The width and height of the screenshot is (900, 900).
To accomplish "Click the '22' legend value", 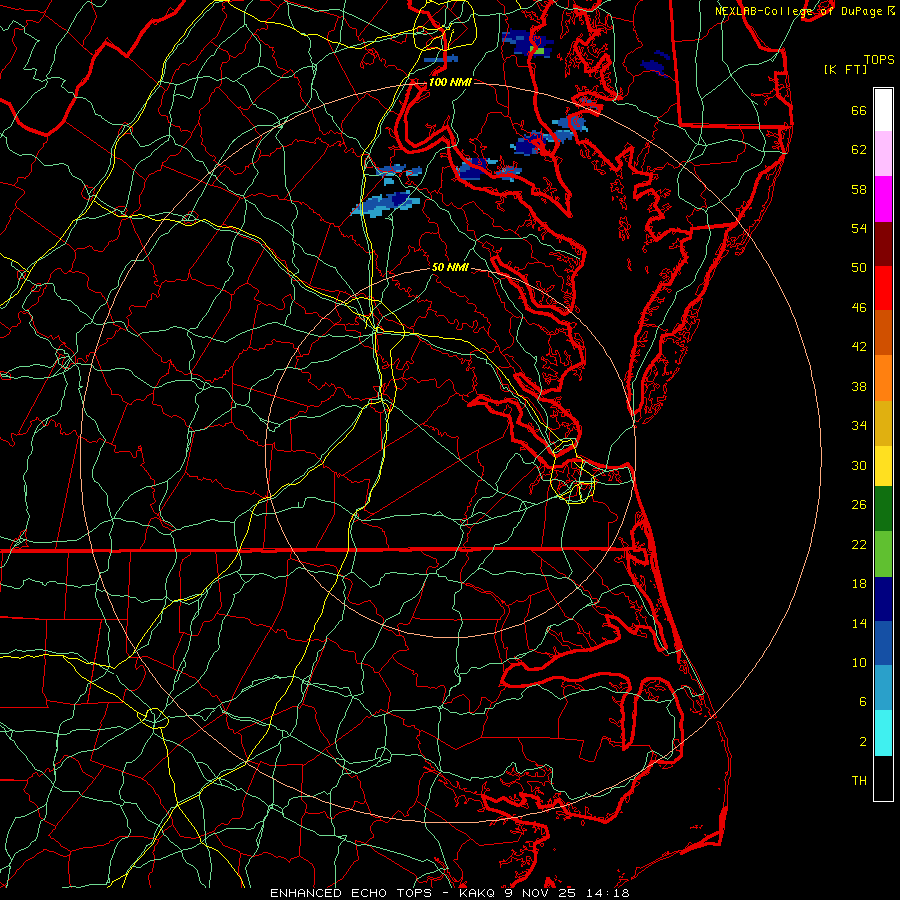I will pyautogui.click(x=859, y=544).
